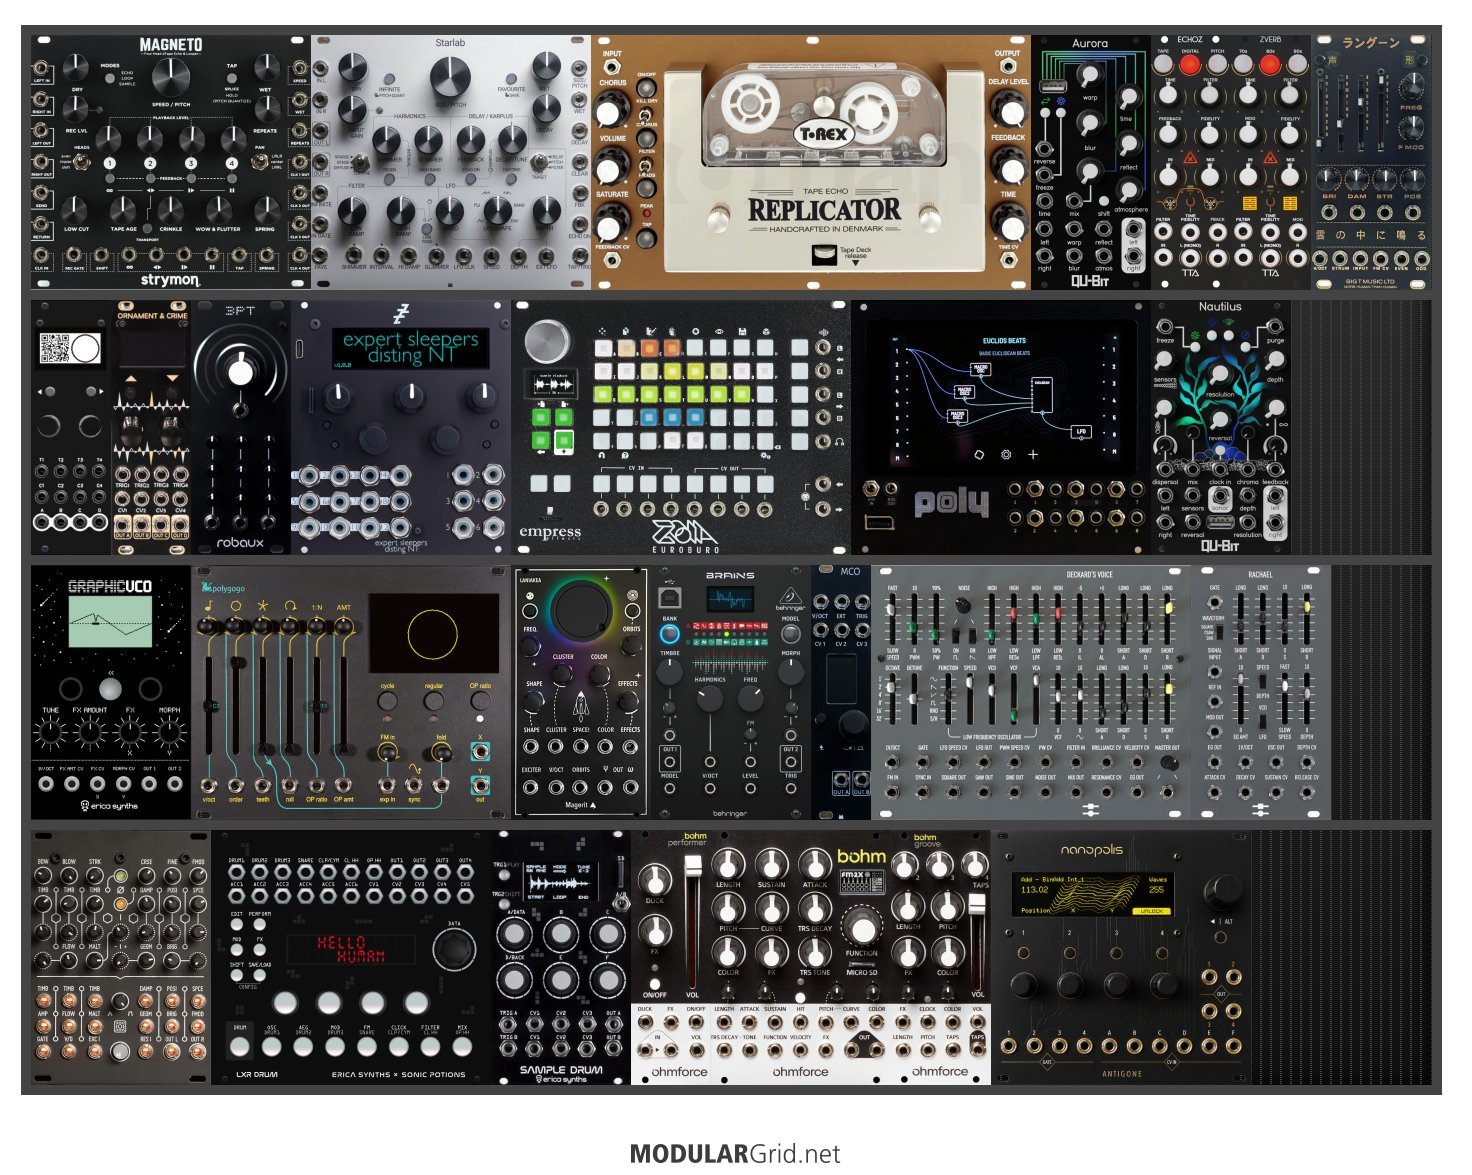The width and height of the screenshot is (1472, 1175).
Task: Click the nanopolis logo
Action: (x=1092, y=850)
